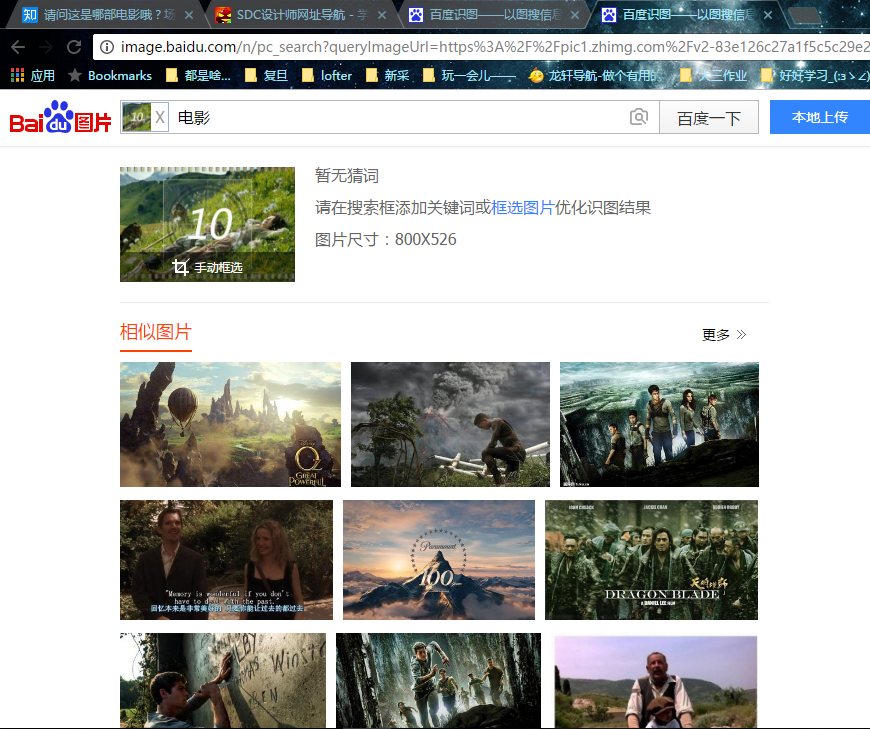The image size is (870, 729).
Task: Open the Bookmarks star icon
Action: pyautogui.click(x=75, y=75)
